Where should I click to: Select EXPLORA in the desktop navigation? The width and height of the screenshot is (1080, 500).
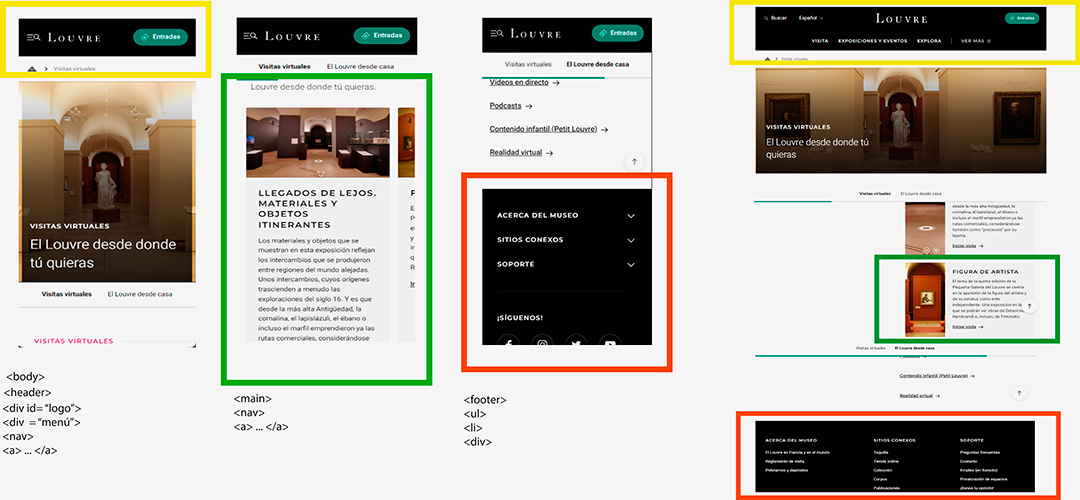pos(929,41)
